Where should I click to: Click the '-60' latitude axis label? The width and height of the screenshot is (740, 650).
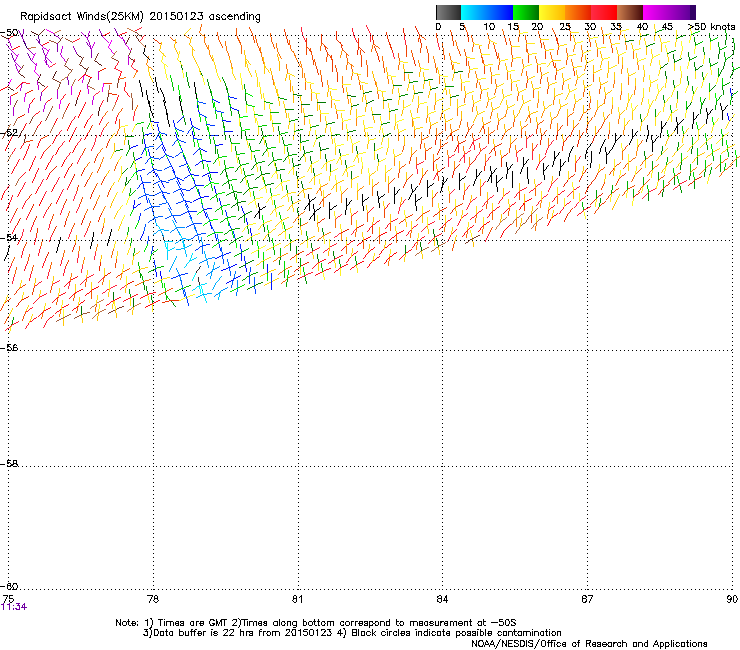tap(9, 586)
